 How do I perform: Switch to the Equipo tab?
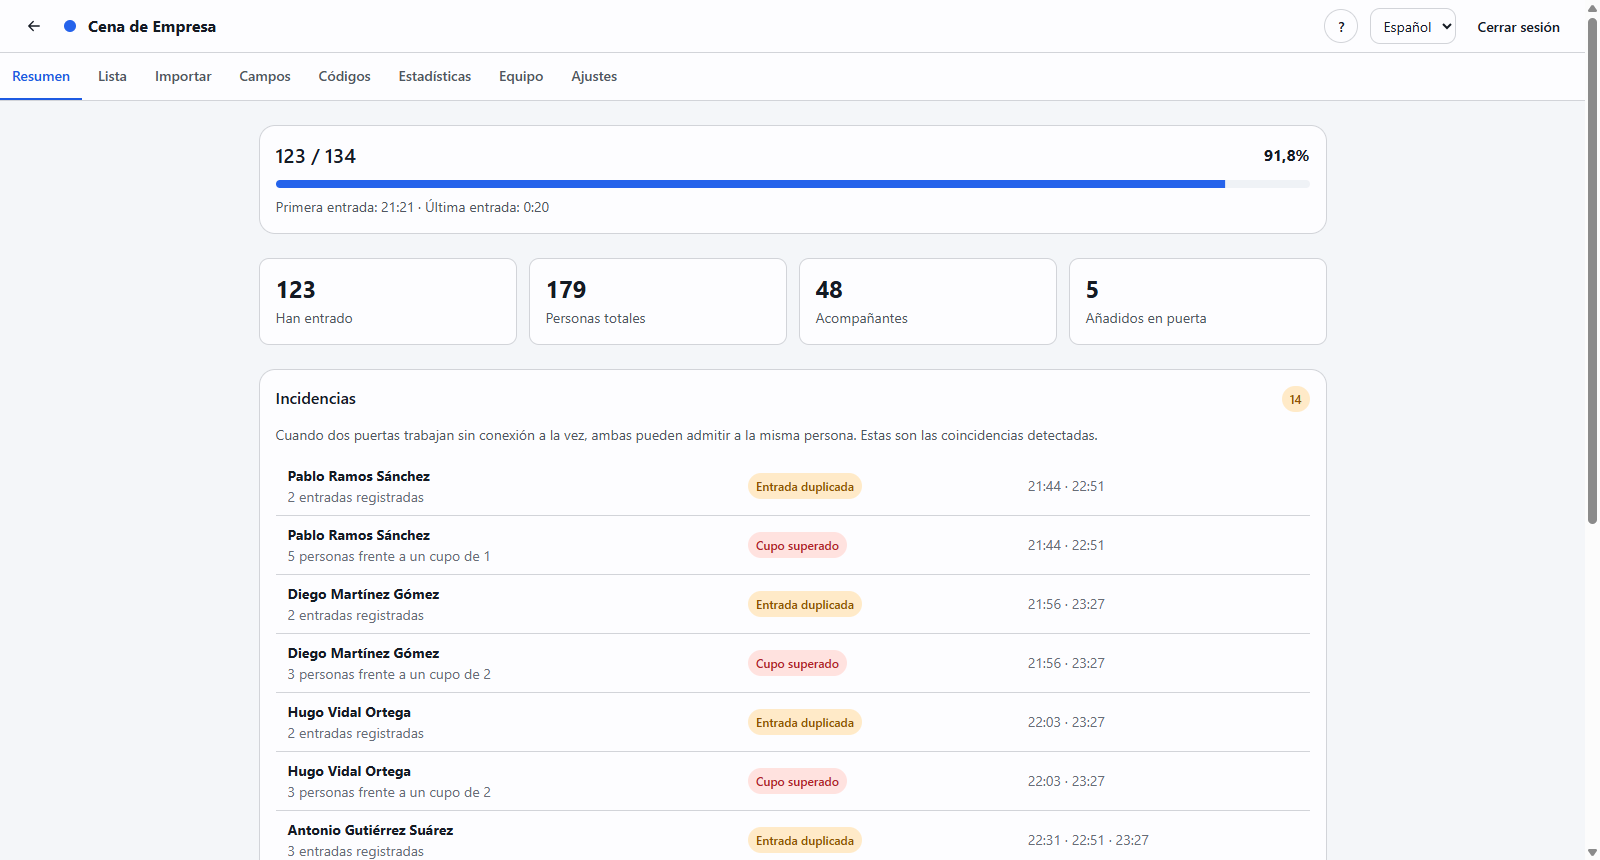tap(521, 76)
